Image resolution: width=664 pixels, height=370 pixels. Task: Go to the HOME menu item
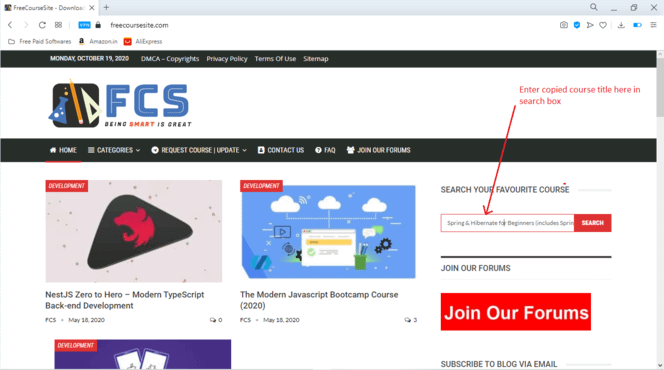pos(63,150)
